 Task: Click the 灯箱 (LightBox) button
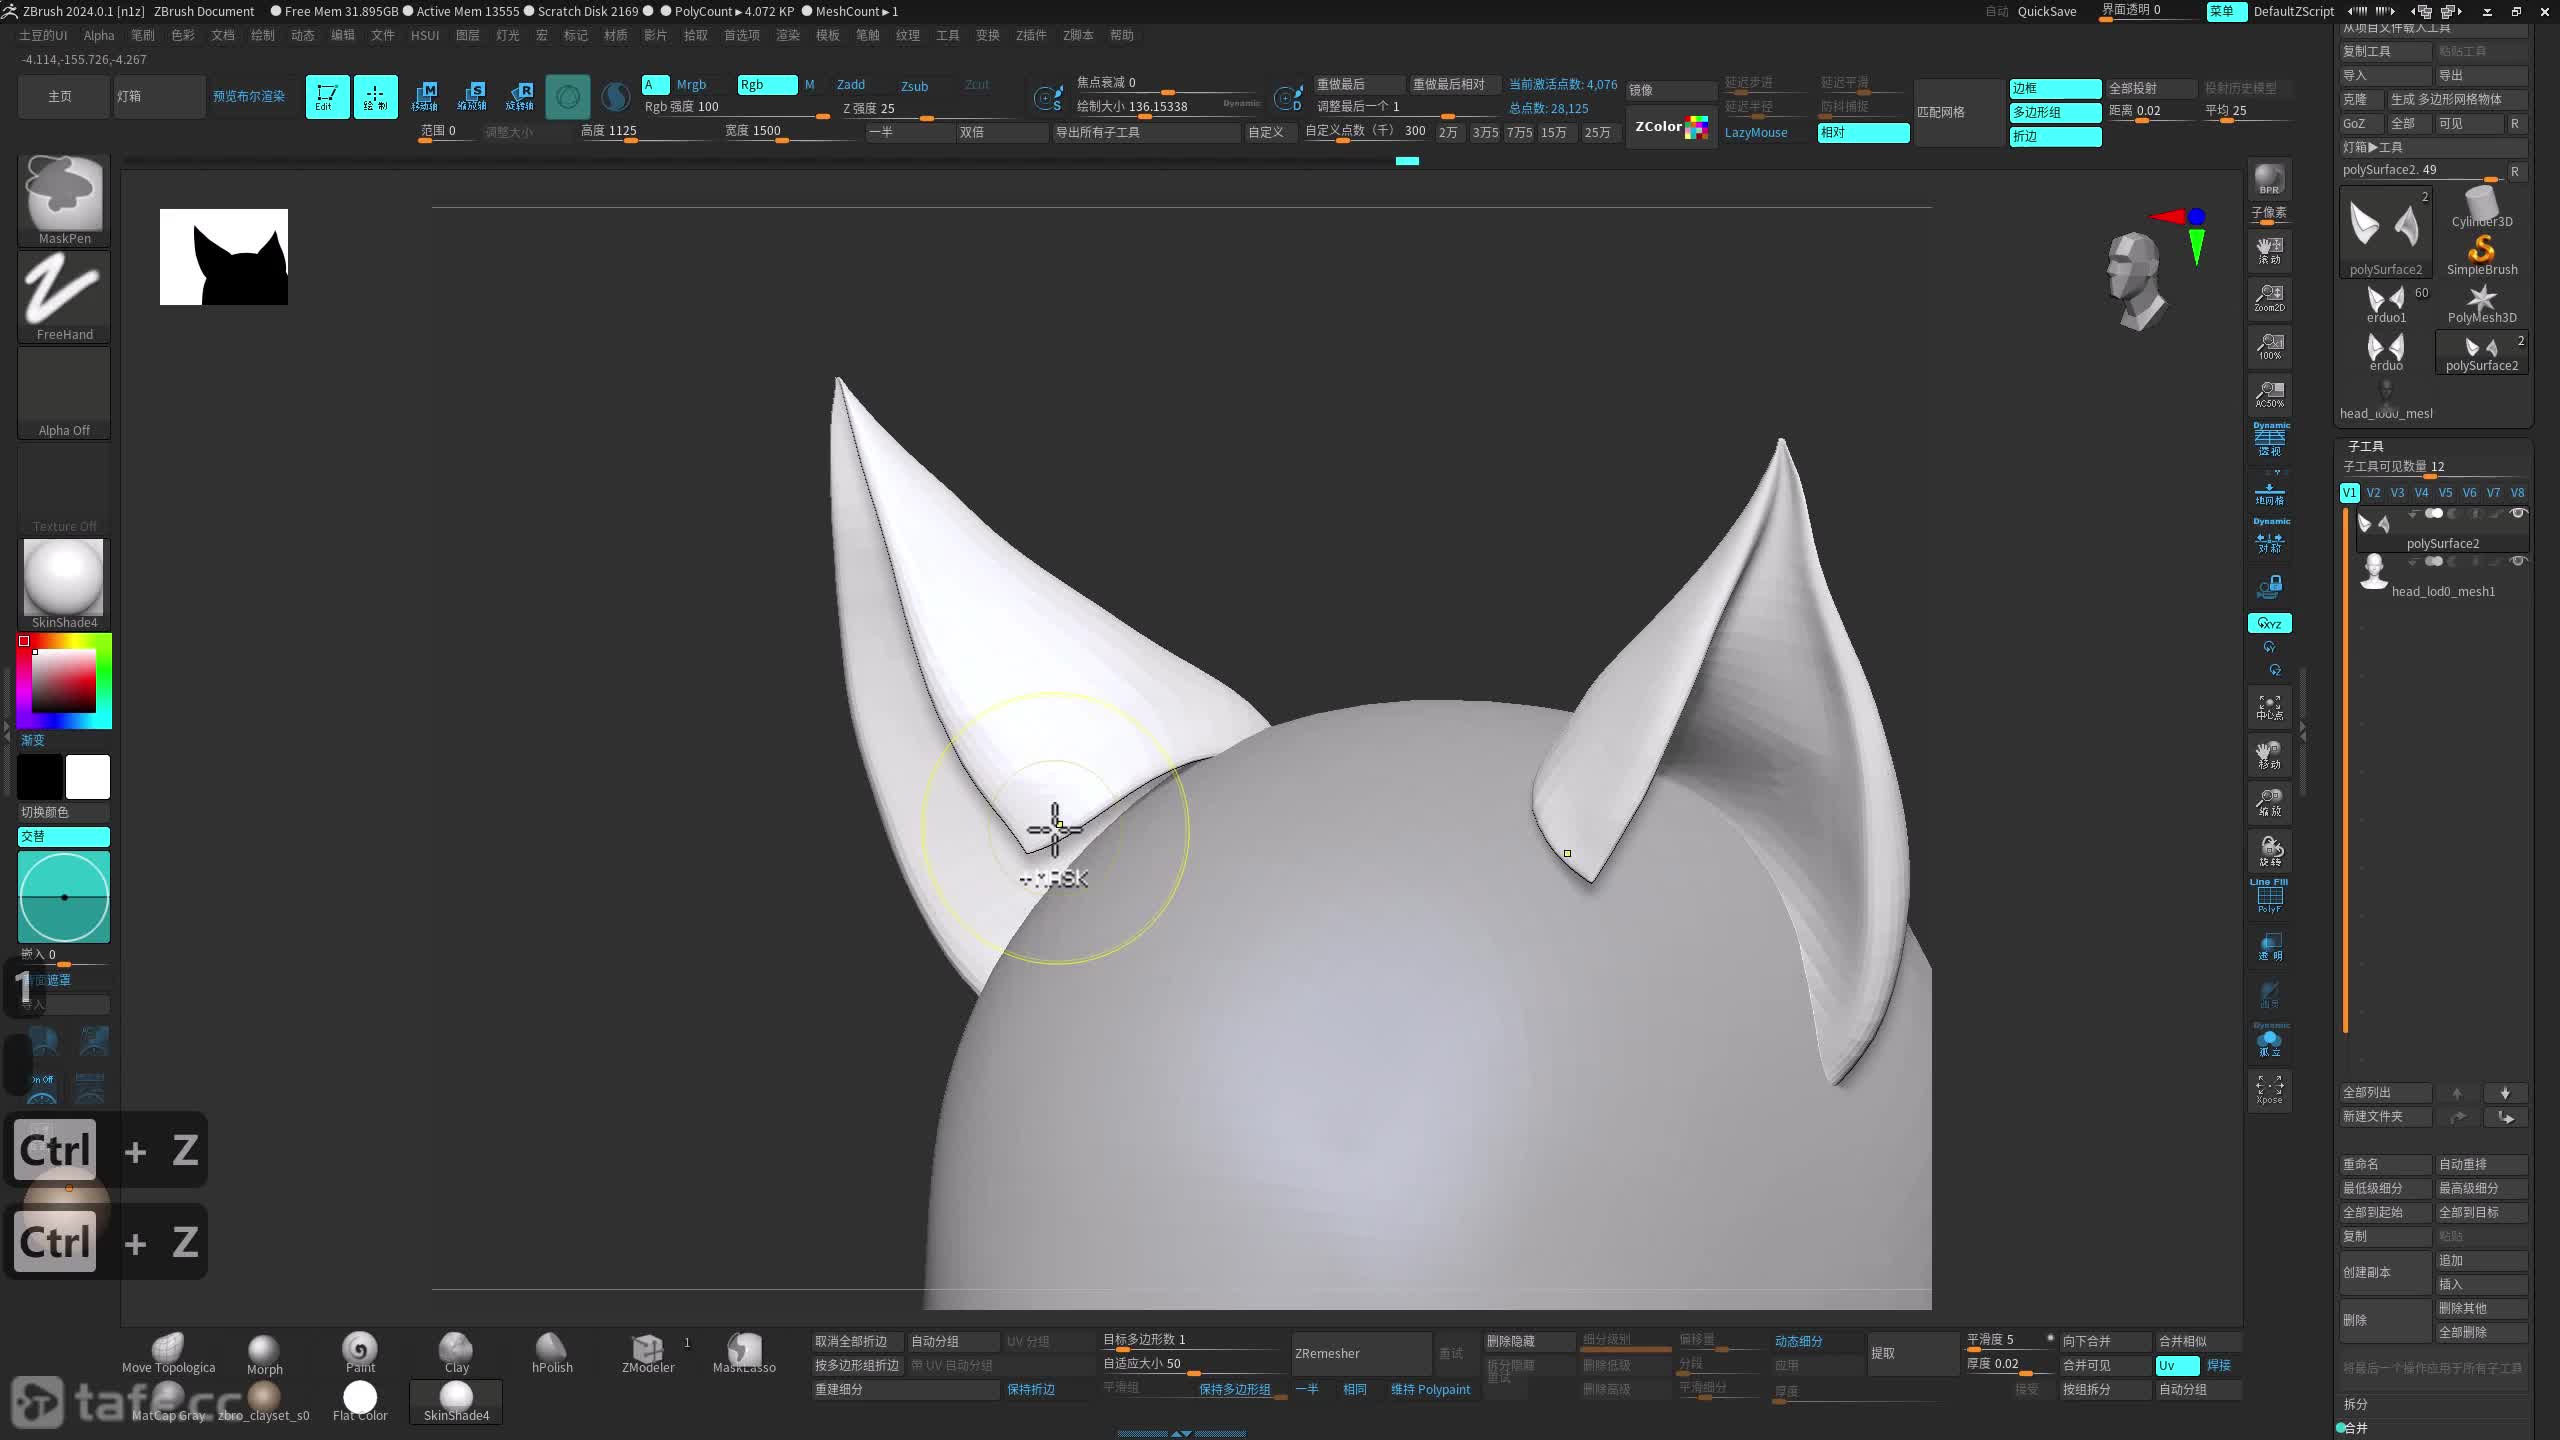(160, 97)
